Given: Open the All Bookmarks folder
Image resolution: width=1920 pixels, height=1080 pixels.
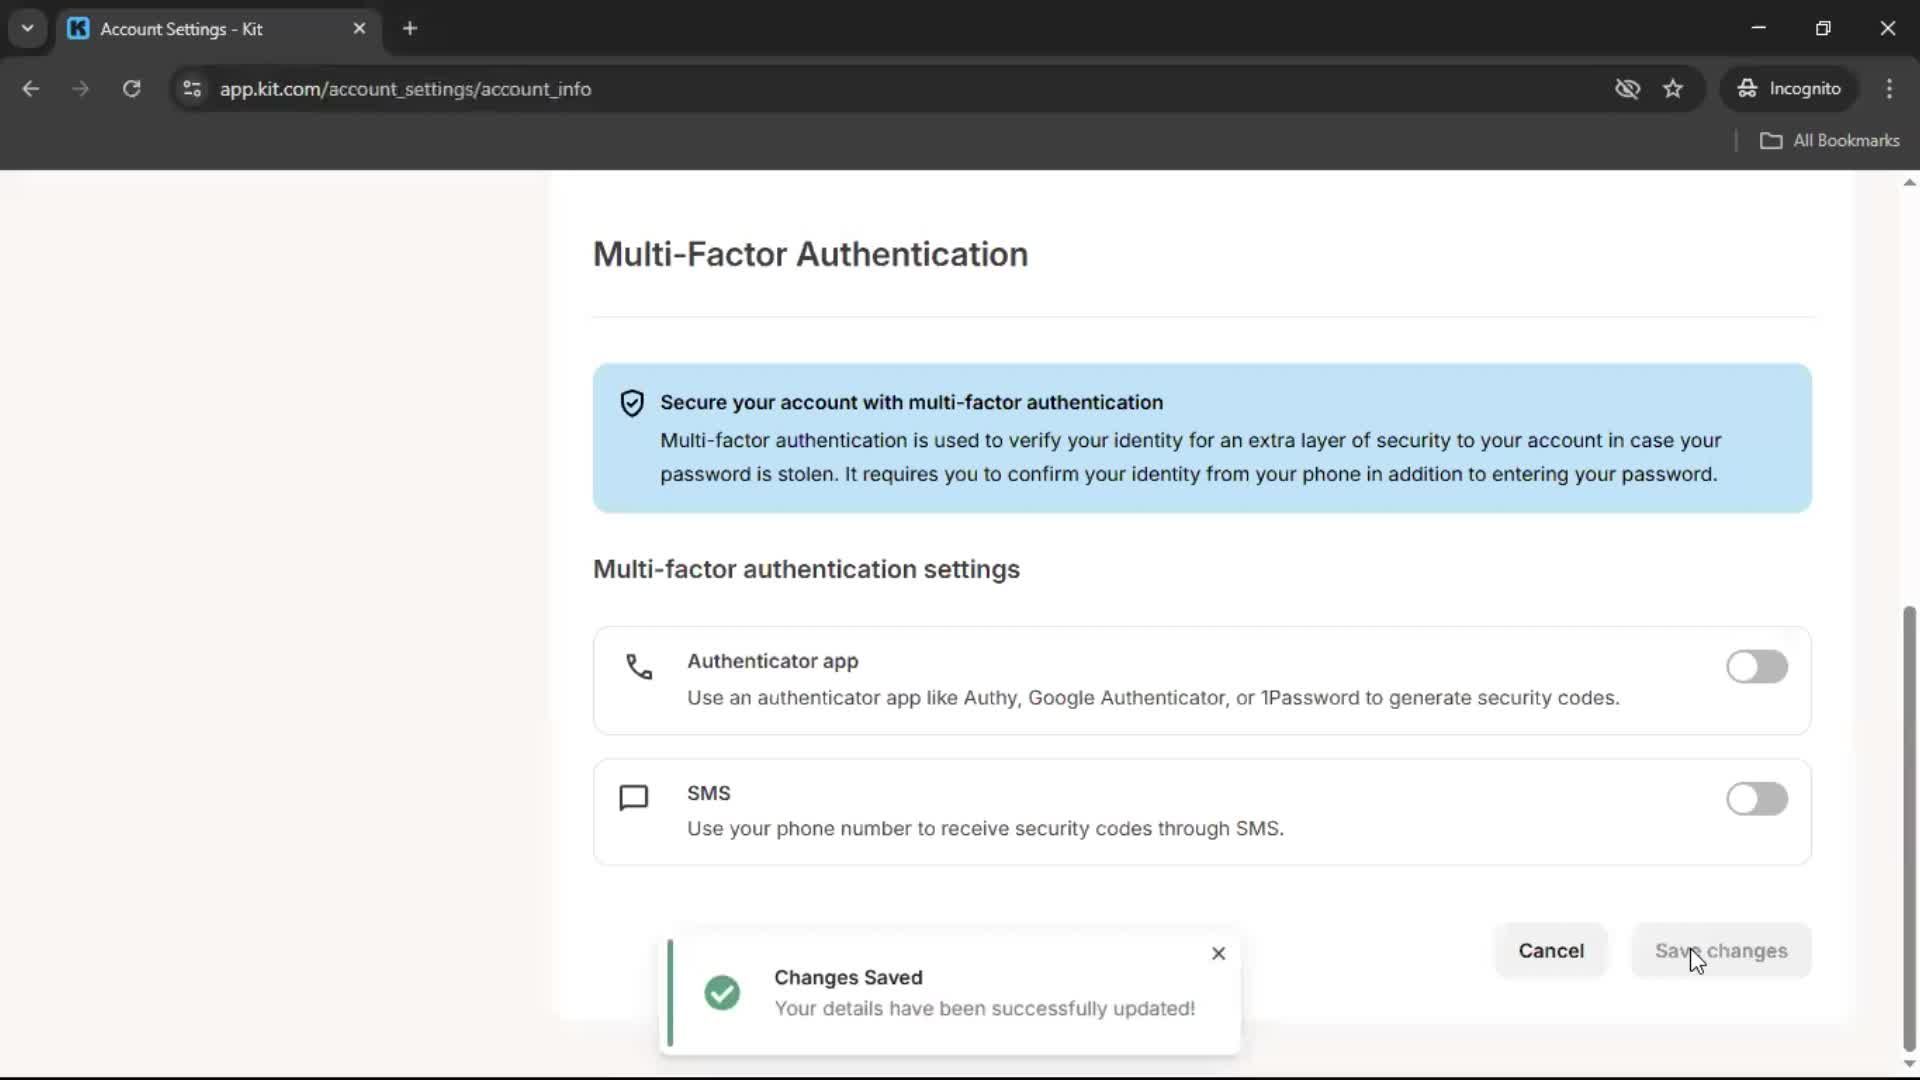Looking at the screenshot, I should [1830, 141].
